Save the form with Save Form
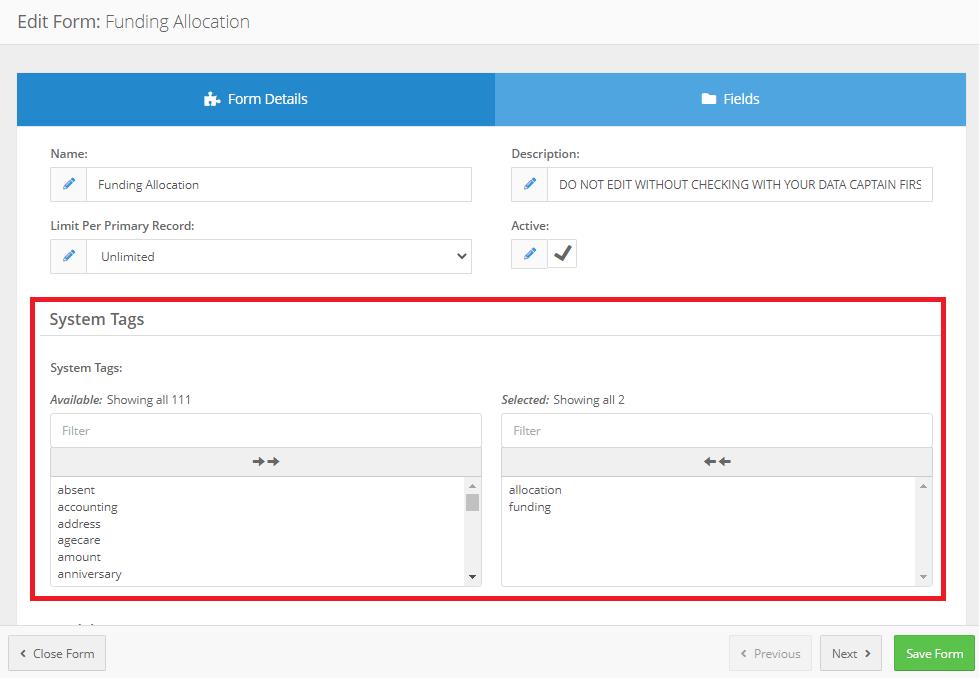The image size is (980, 678). click(x=934, y=654)
